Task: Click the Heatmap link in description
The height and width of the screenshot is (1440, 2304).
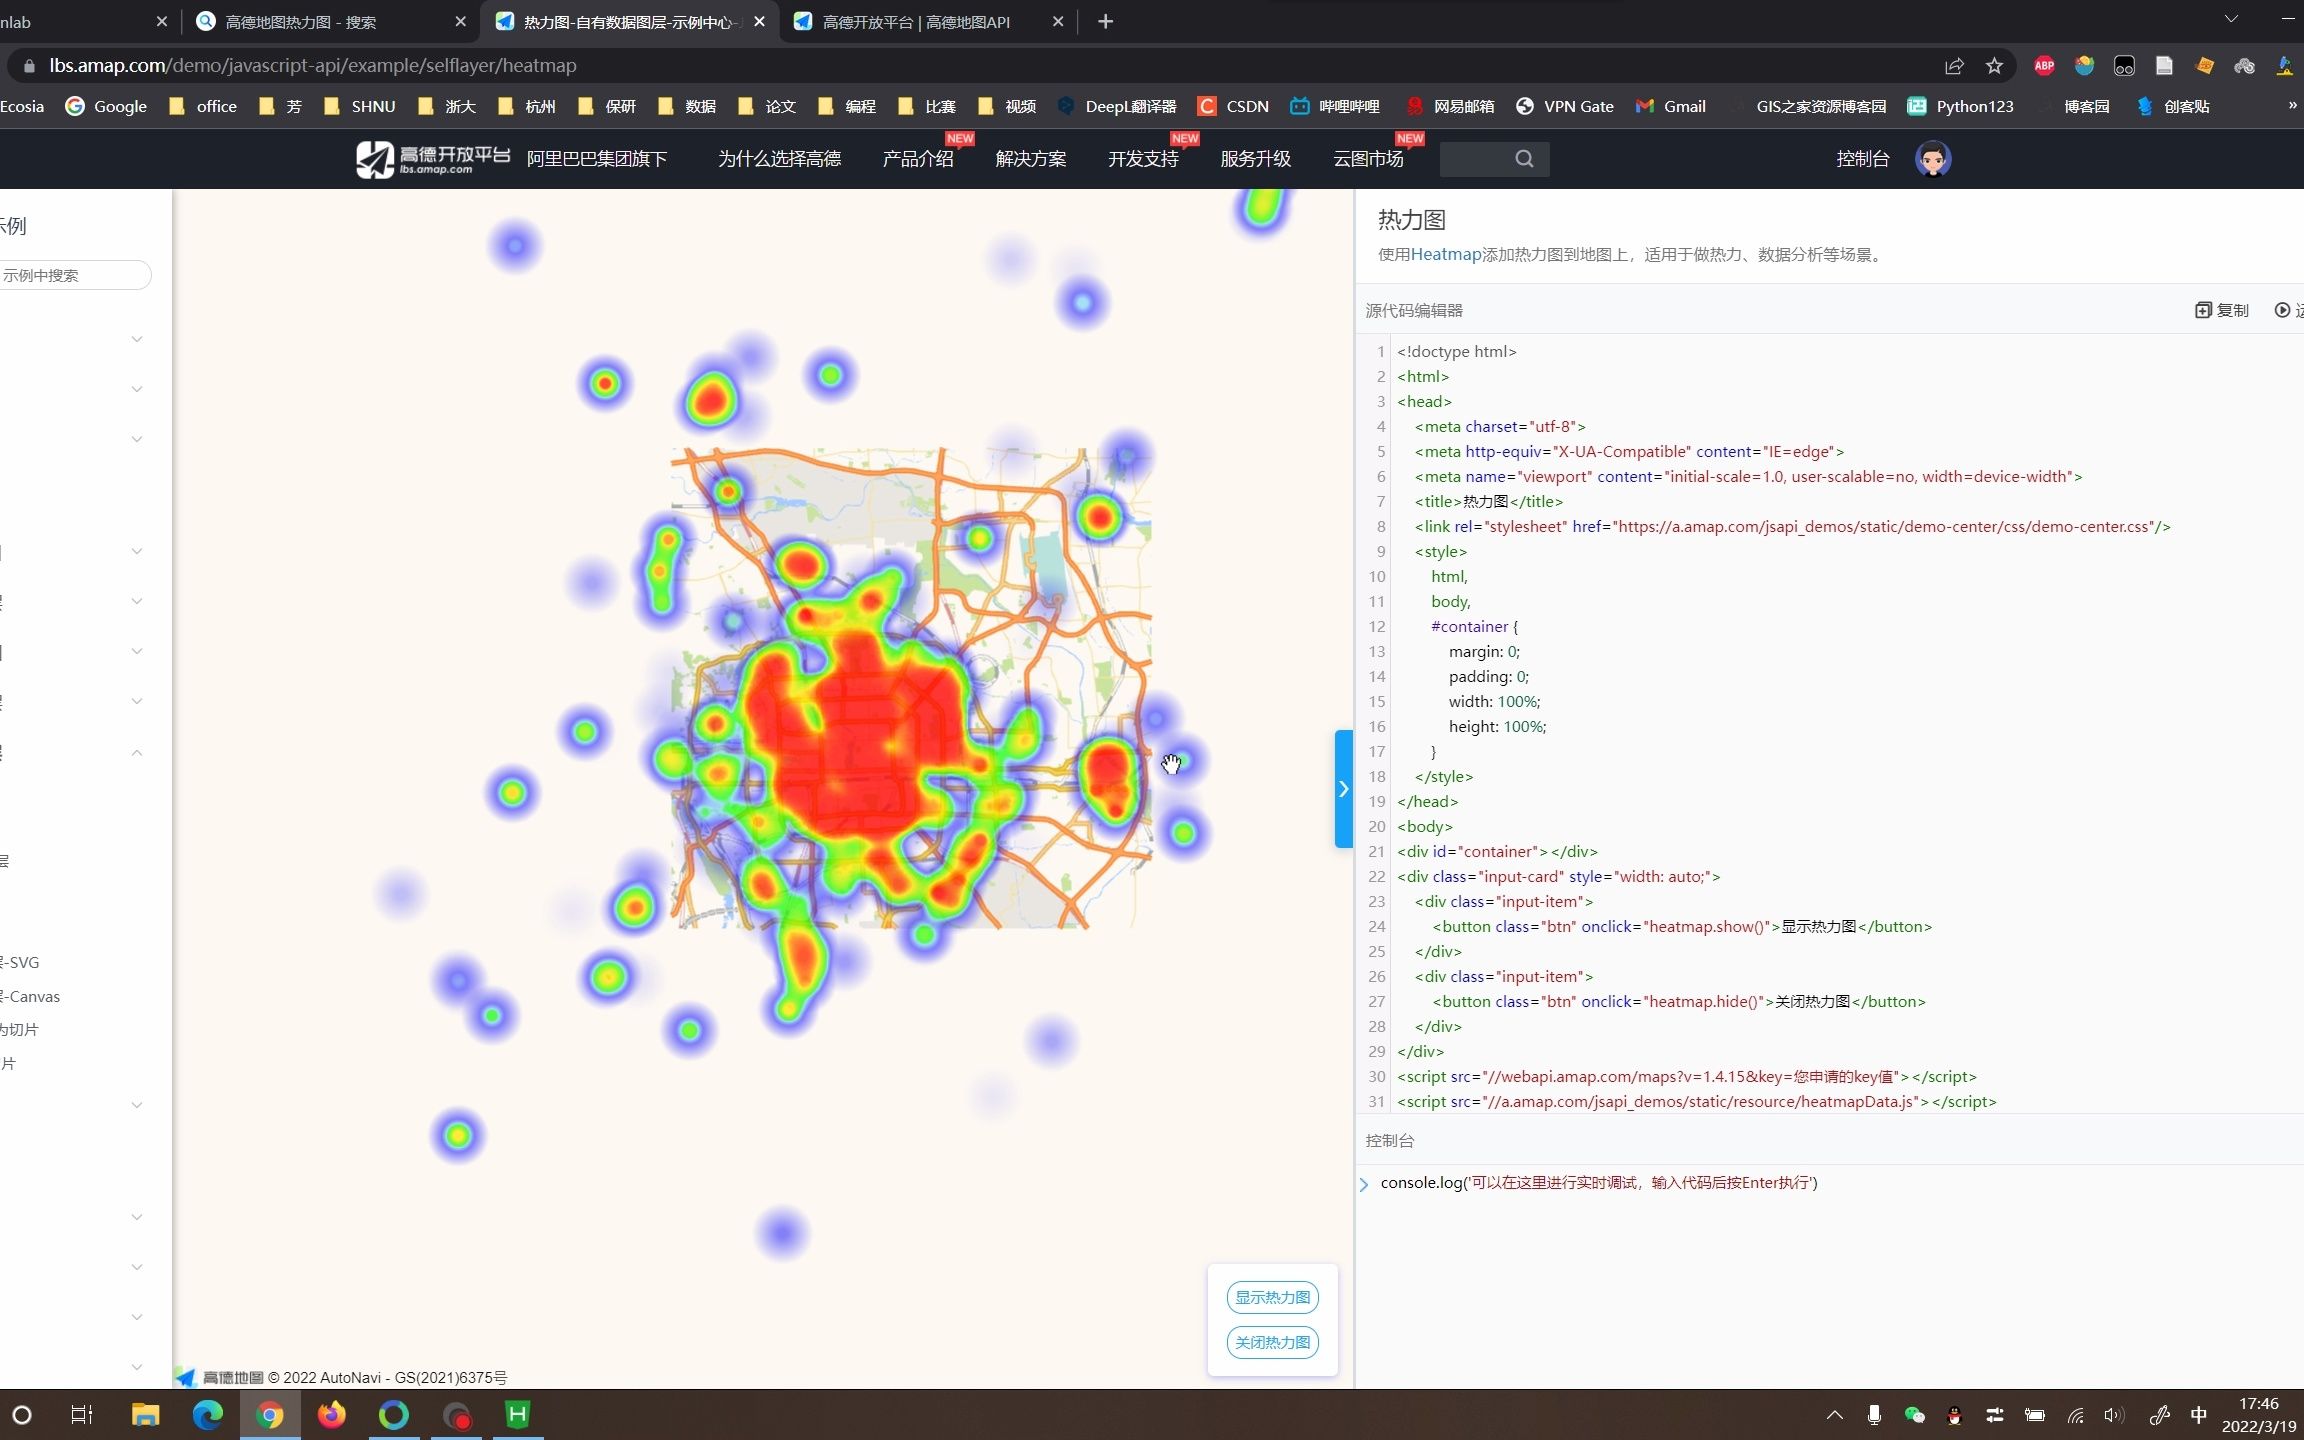Action: pos(1445,254)
